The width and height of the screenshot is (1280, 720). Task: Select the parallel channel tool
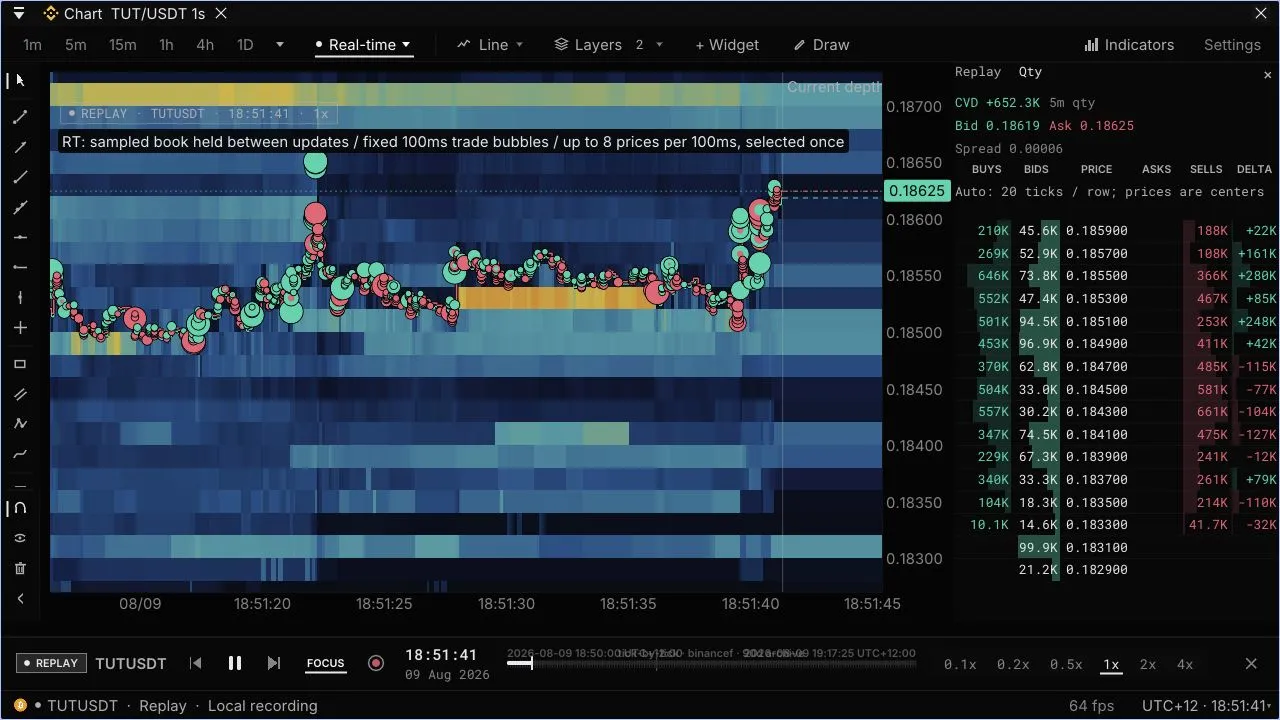[20, 395]
